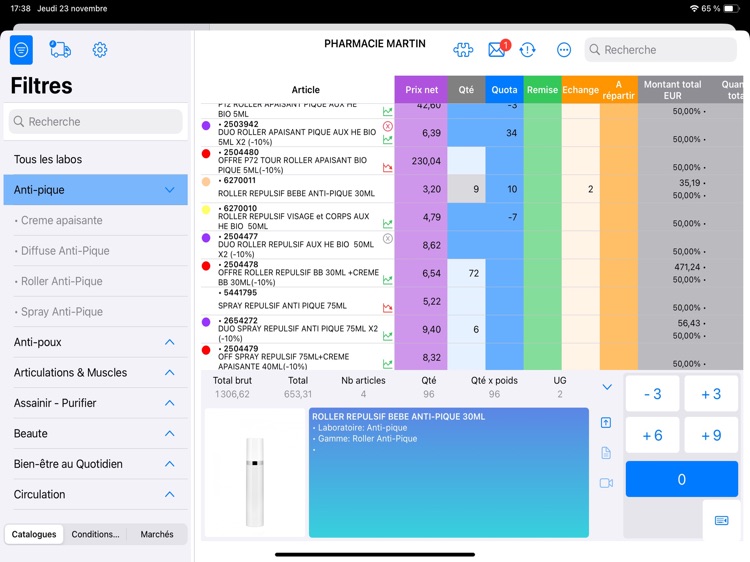750x562 pixels.
Task: Switch to the Marchés tab
Action: coord(157,534)
